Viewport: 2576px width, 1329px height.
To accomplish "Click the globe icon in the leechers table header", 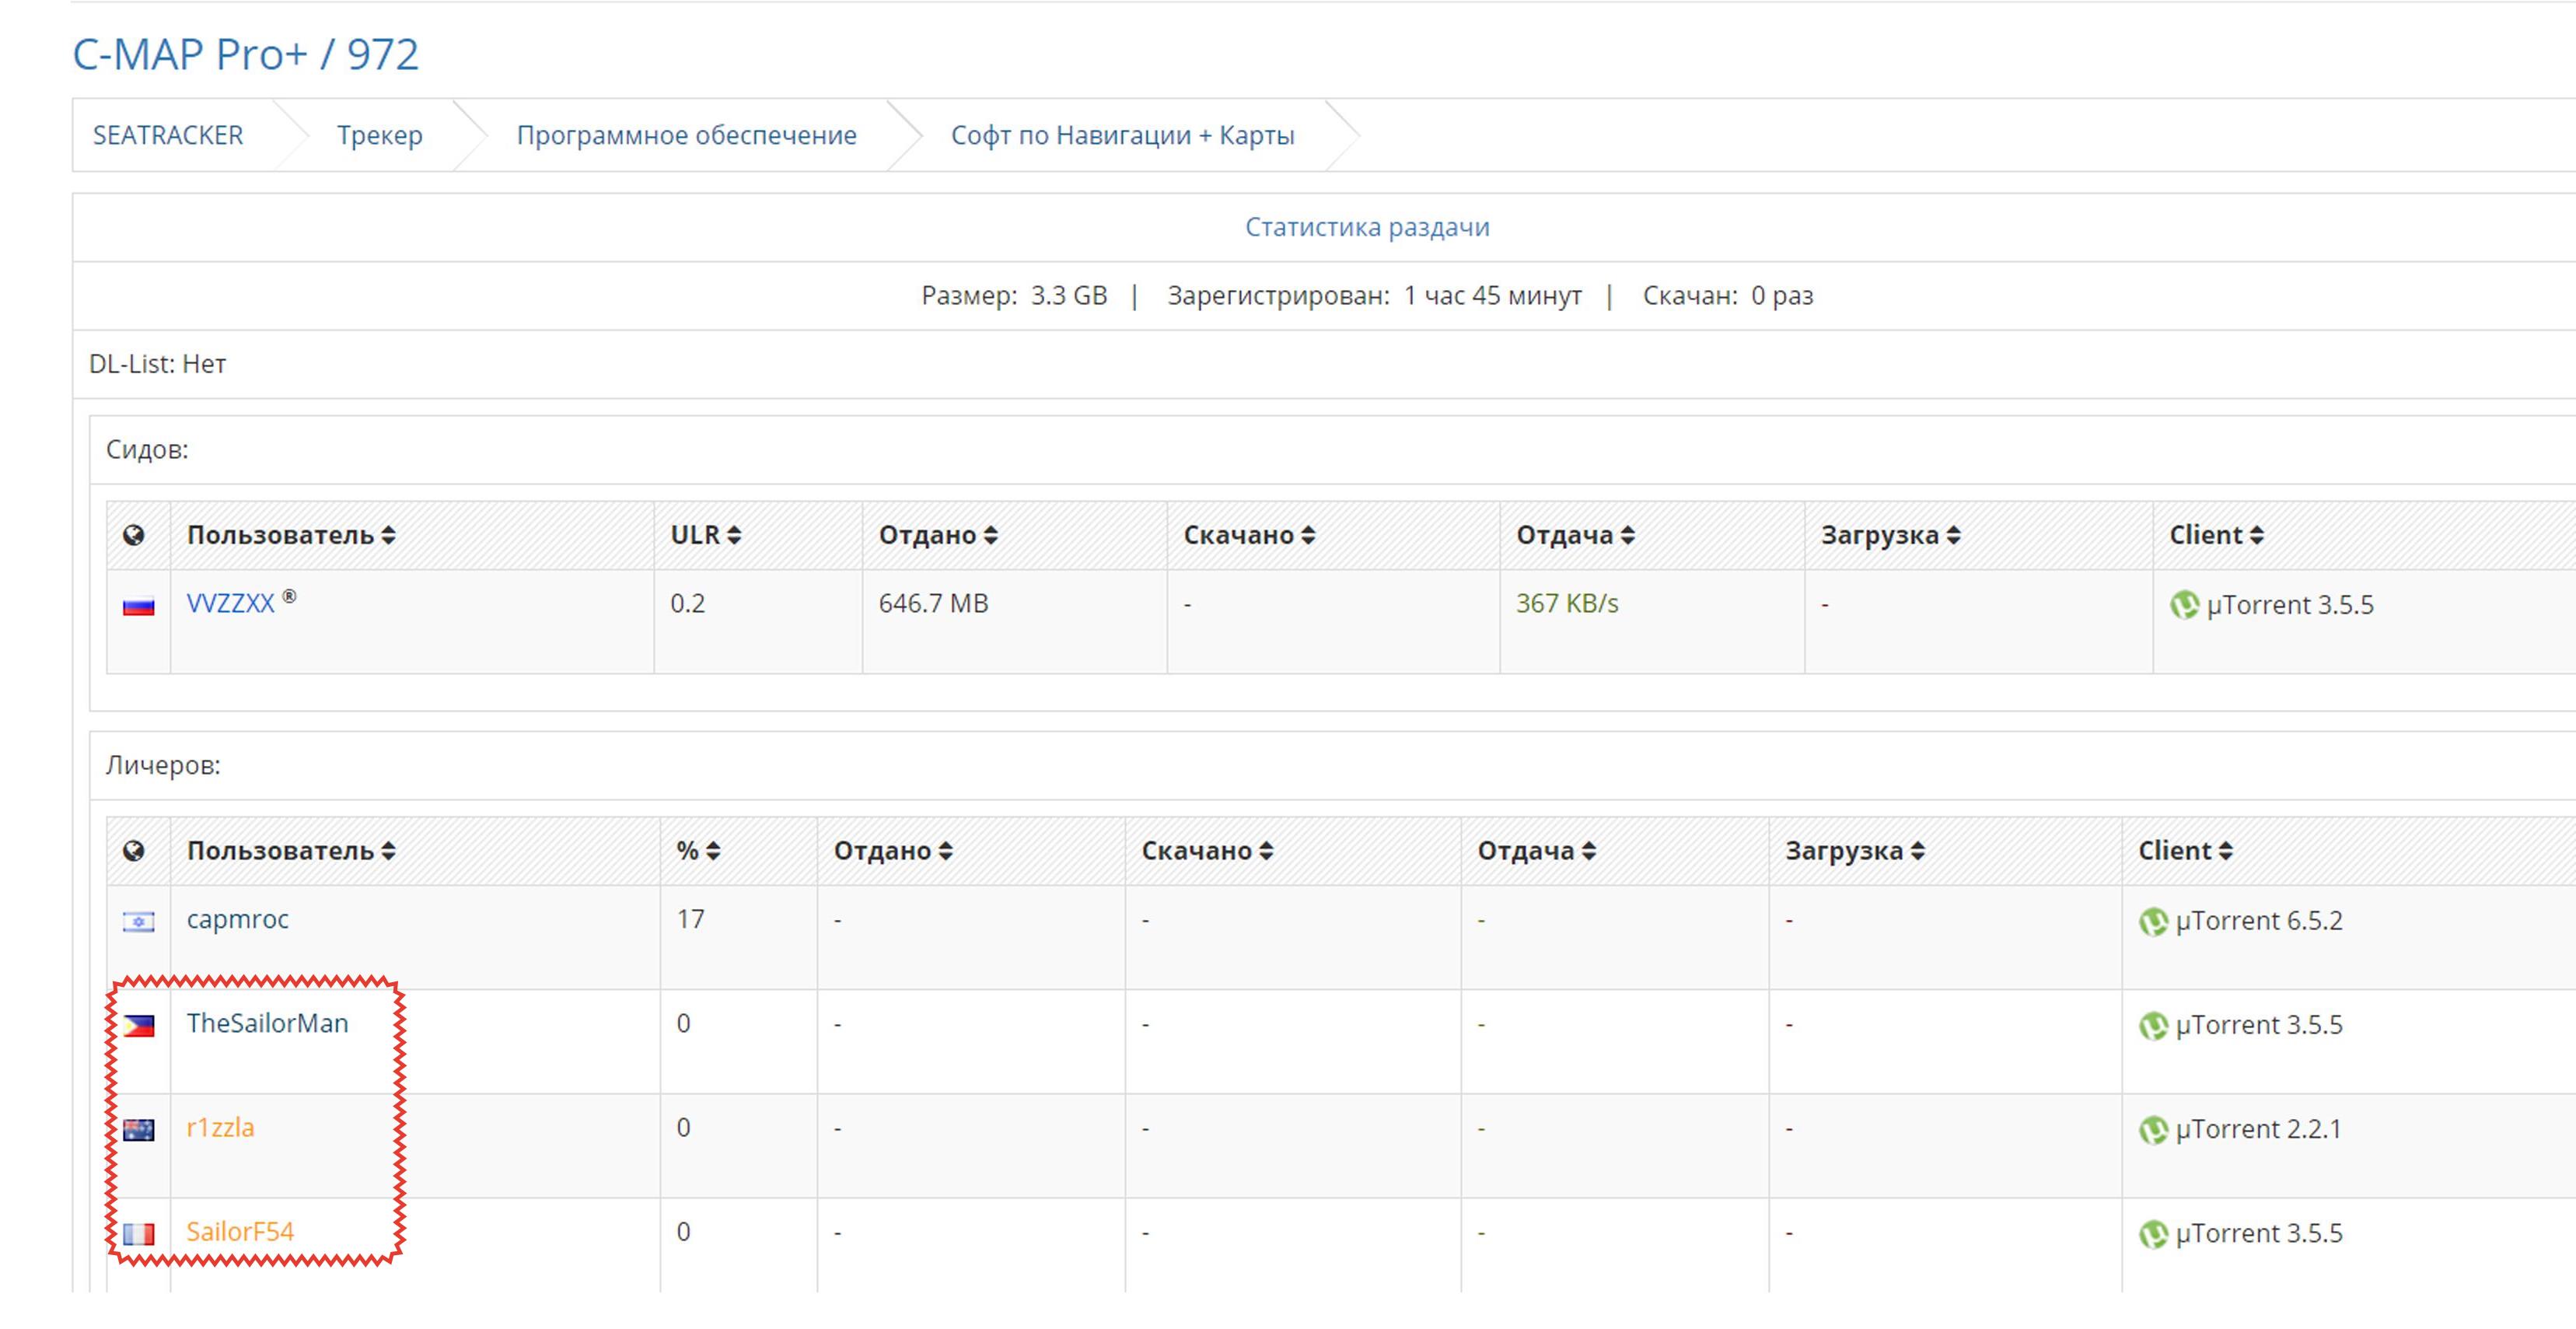I will point(133,851).
